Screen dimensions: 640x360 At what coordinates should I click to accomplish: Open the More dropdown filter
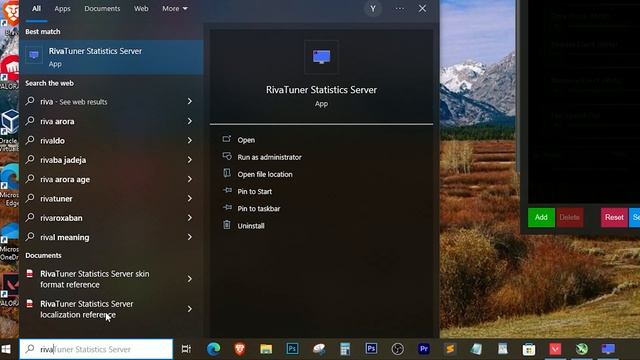tap(175, 9)
